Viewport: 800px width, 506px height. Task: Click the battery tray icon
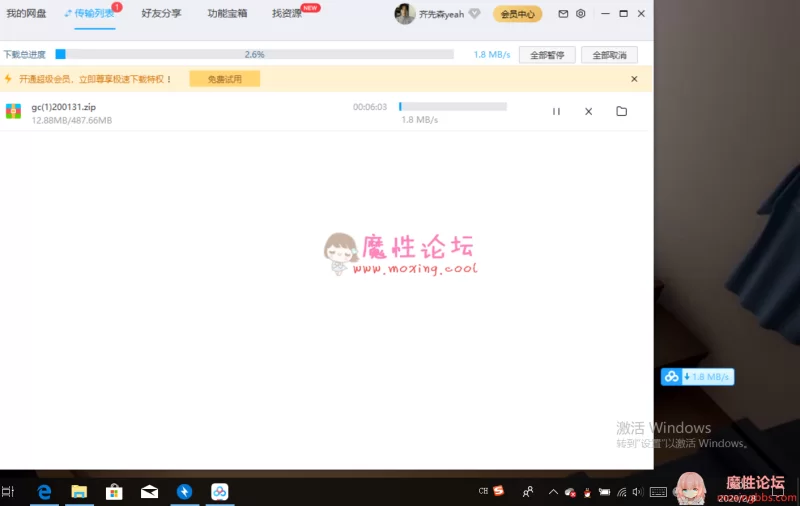click(605, 492)
